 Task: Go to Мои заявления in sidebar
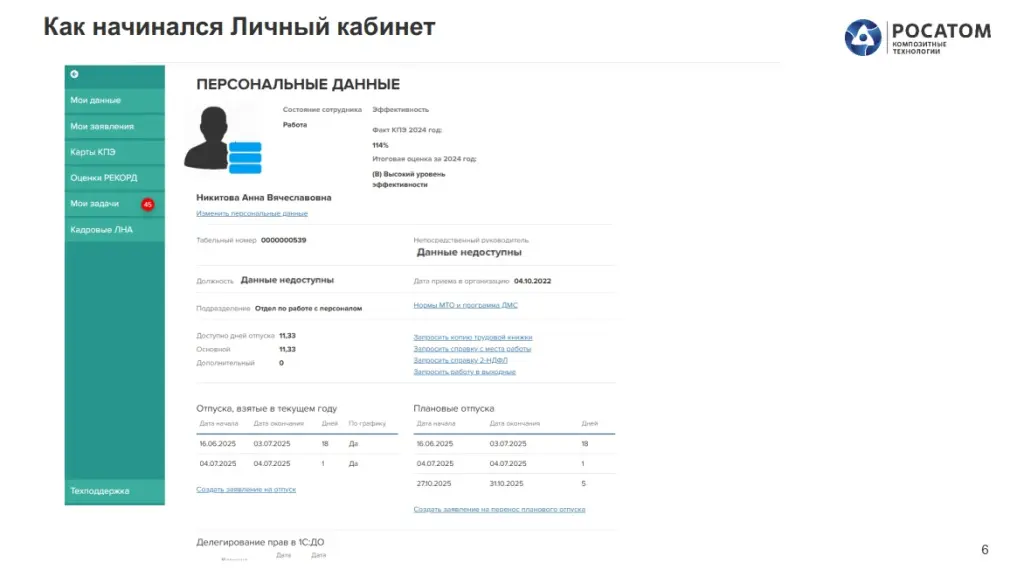(x=101, y=126)
